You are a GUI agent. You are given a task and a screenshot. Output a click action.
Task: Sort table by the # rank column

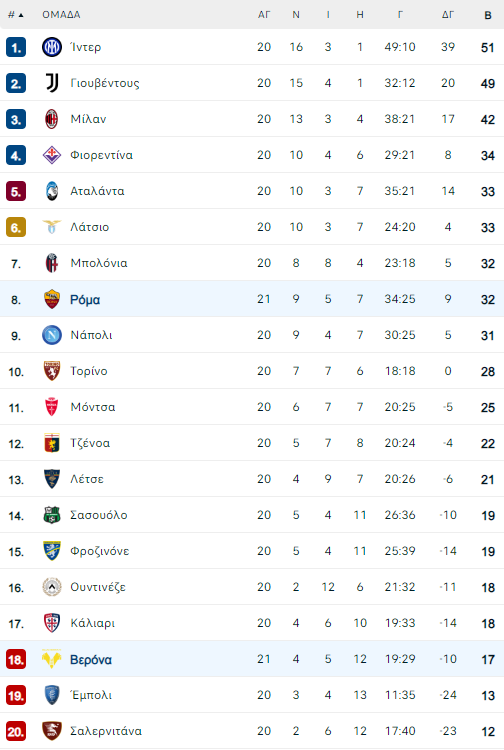15,15
